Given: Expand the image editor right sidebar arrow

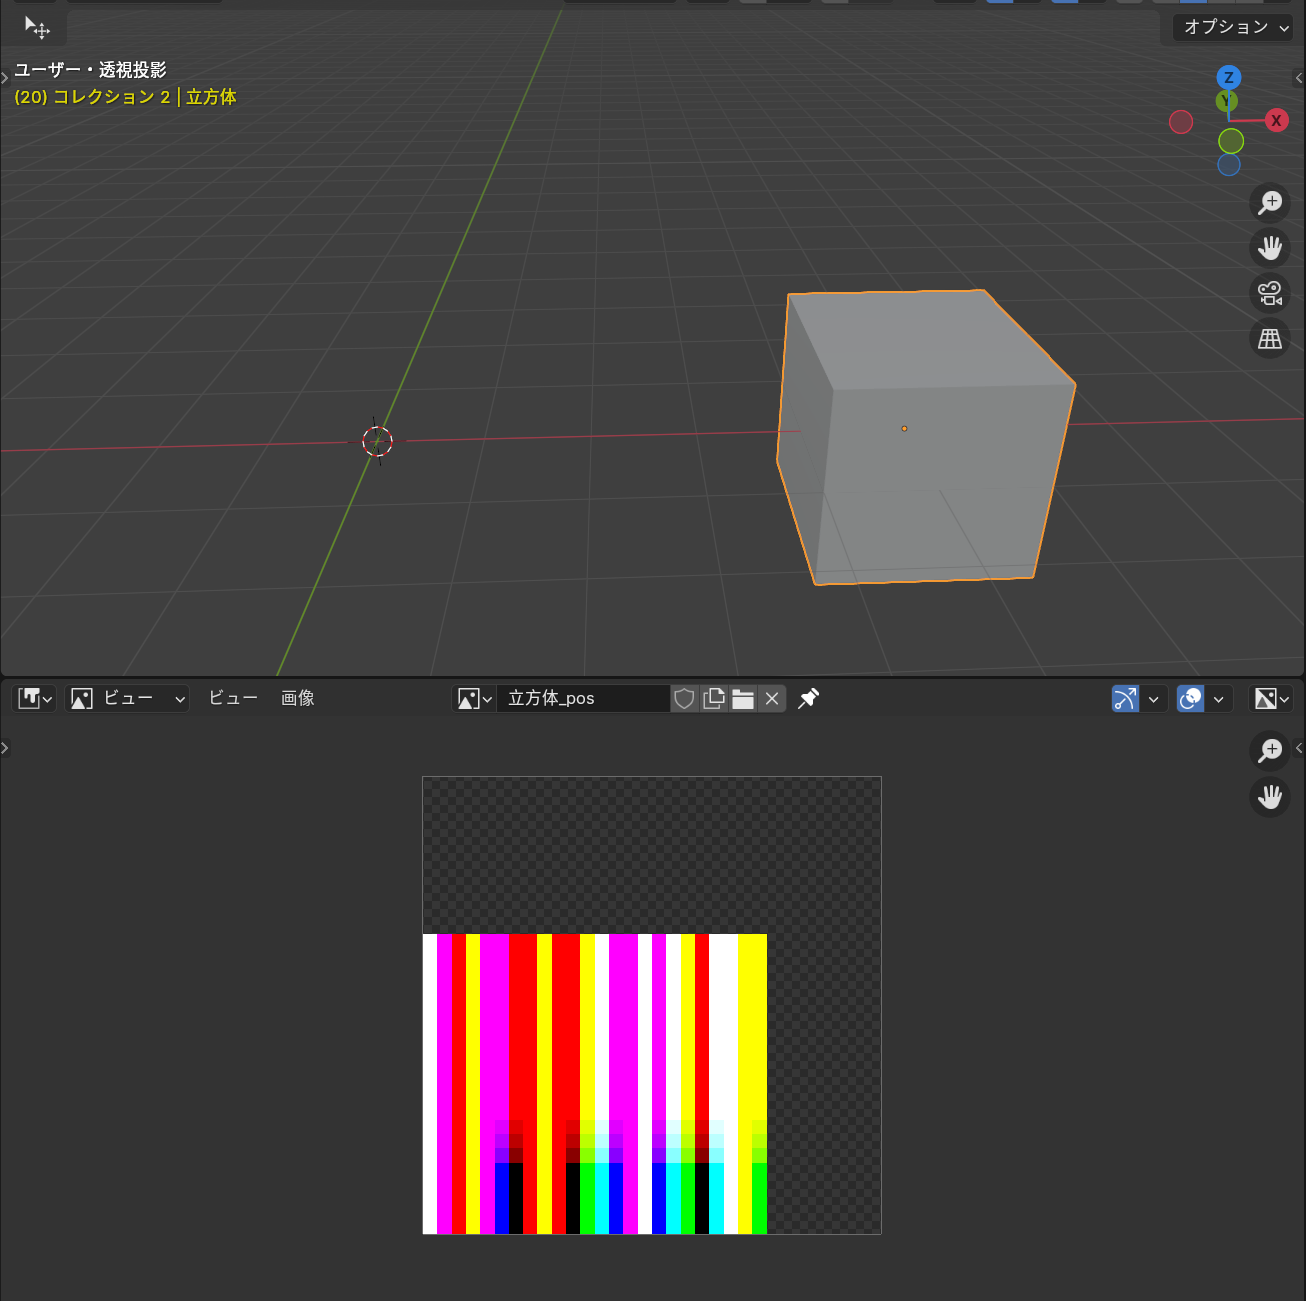Looking at the screenshot, I should tap(1299, 747).
